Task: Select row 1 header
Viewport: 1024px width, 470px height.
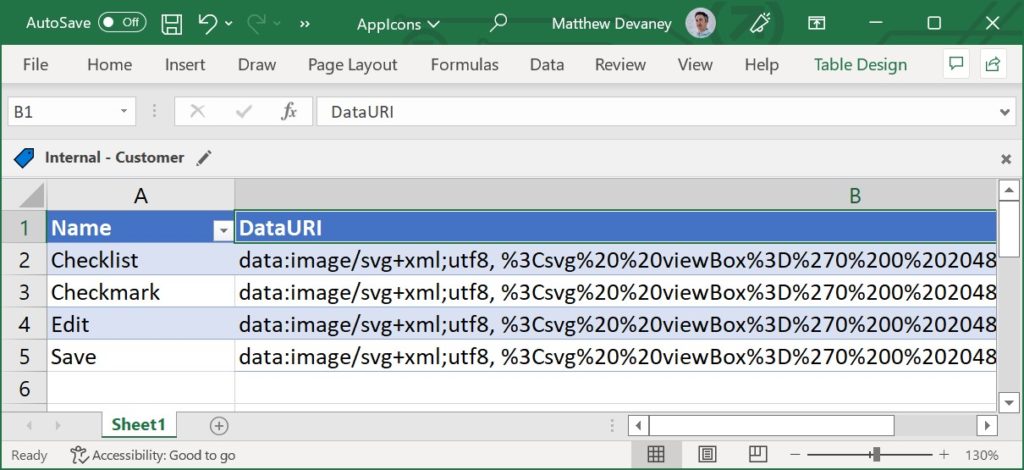Action: tap(24, 227)
